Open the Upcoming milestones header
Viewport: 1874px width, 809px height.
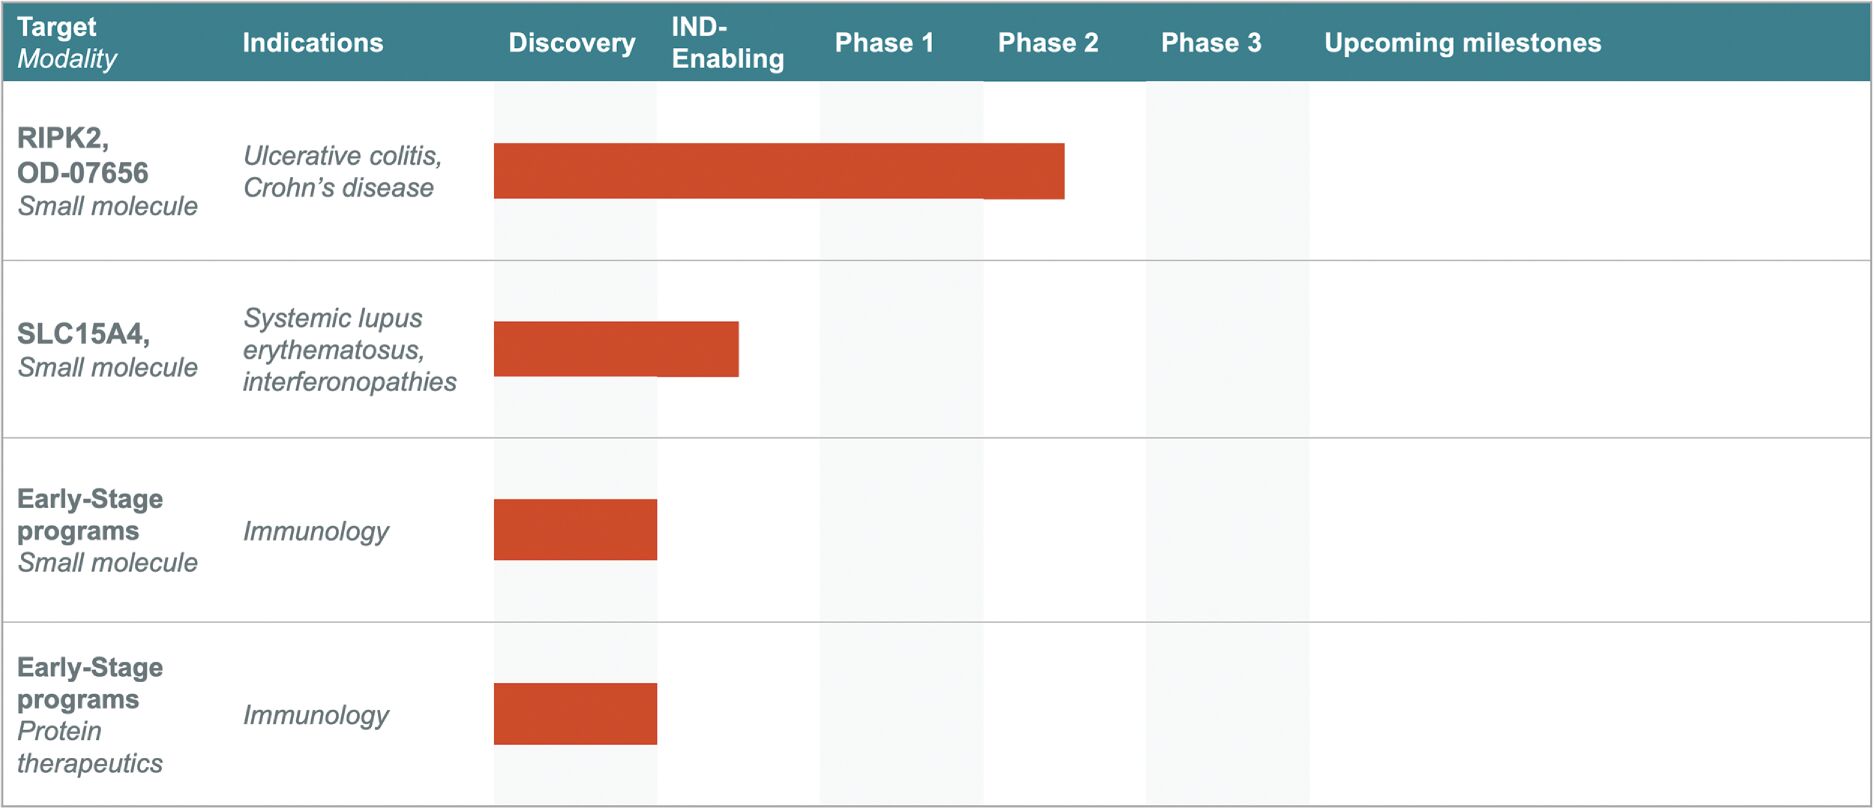1462,43
